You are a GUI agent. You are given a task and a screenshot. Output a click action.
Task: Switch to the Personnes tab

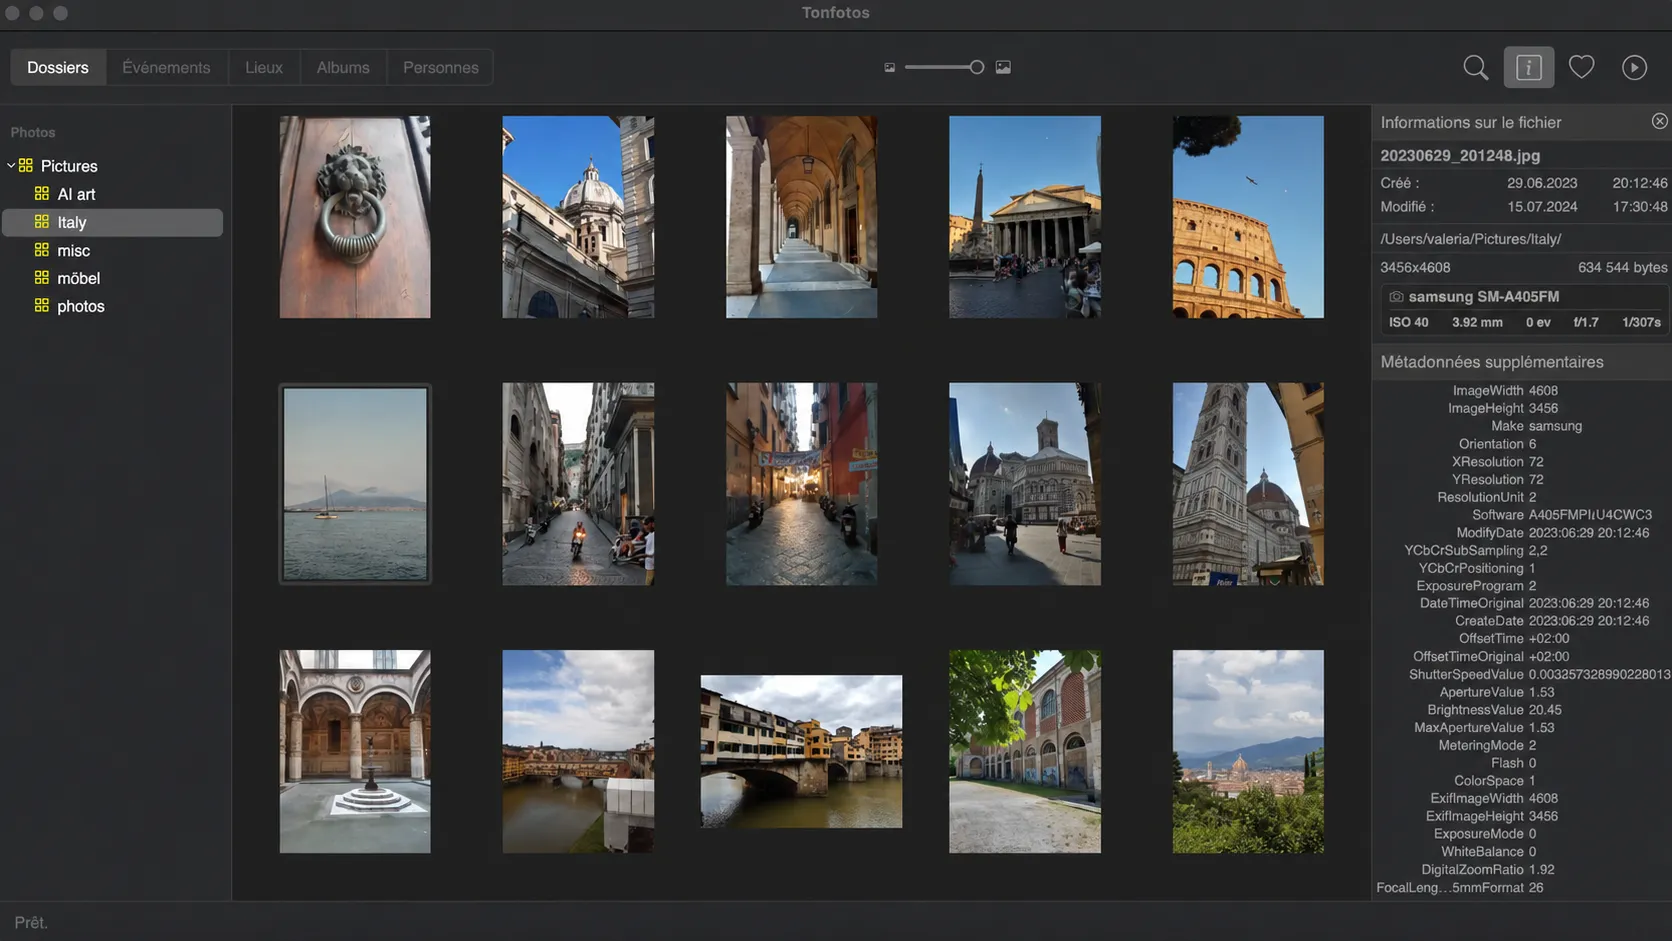pyautogui.click(x=440, y=67)
